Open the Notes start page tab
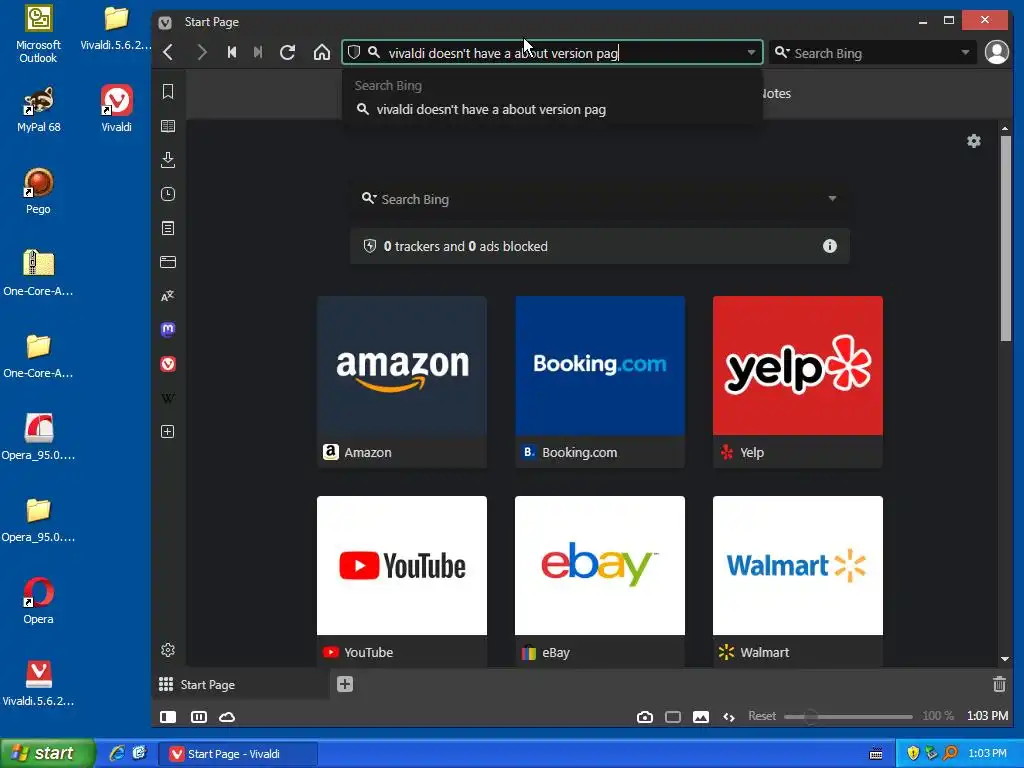Image resolution: width=1024 pixels, height=768 pixels. 776,93
